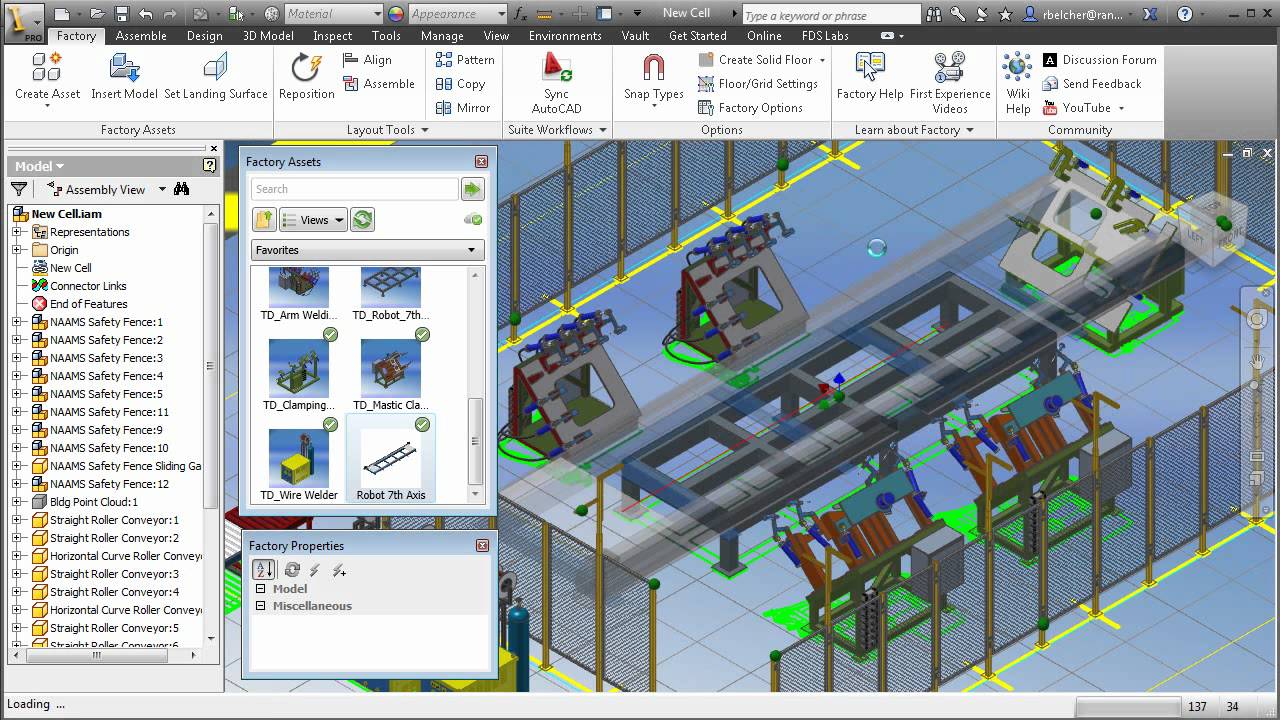
Task: Switch to the Design ribbon tab
Action: coord(205,36)
